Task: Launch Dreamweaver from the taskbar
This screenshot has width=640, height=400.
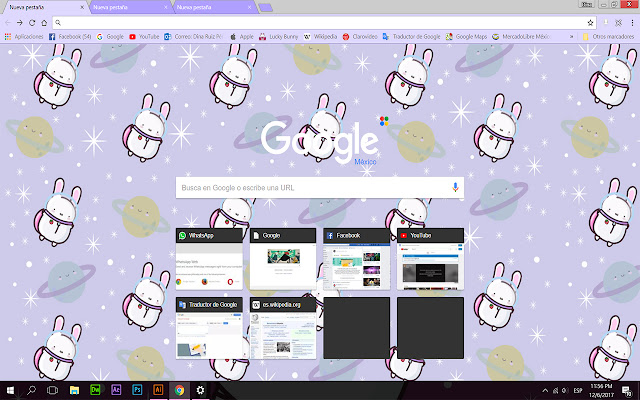Action: [95, 390]
